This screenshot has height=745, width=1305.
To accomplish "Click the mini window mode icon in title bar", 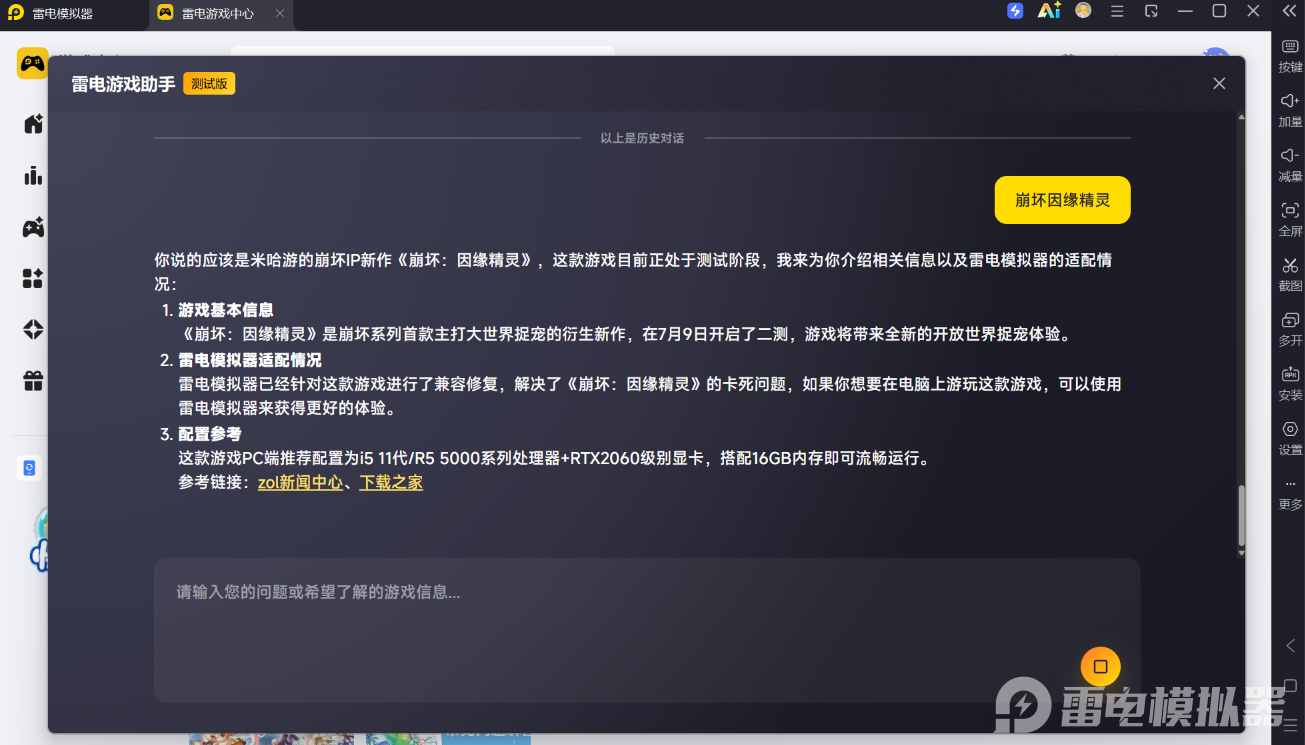I will [x=1151, y=11].
